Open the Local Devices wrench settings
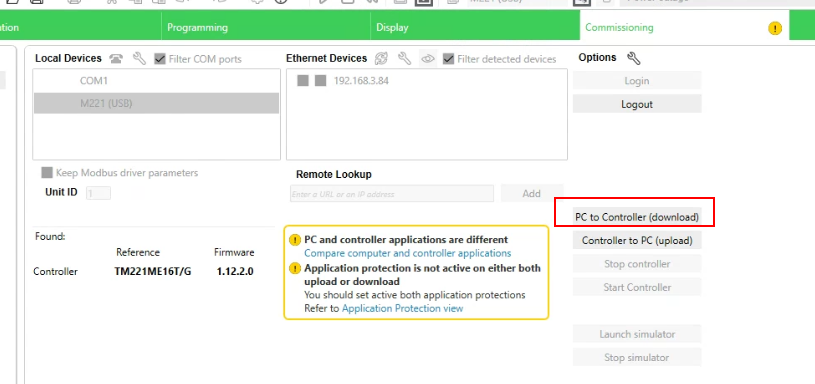The height and width of the screenshot is (384, 815). (139, 58)
